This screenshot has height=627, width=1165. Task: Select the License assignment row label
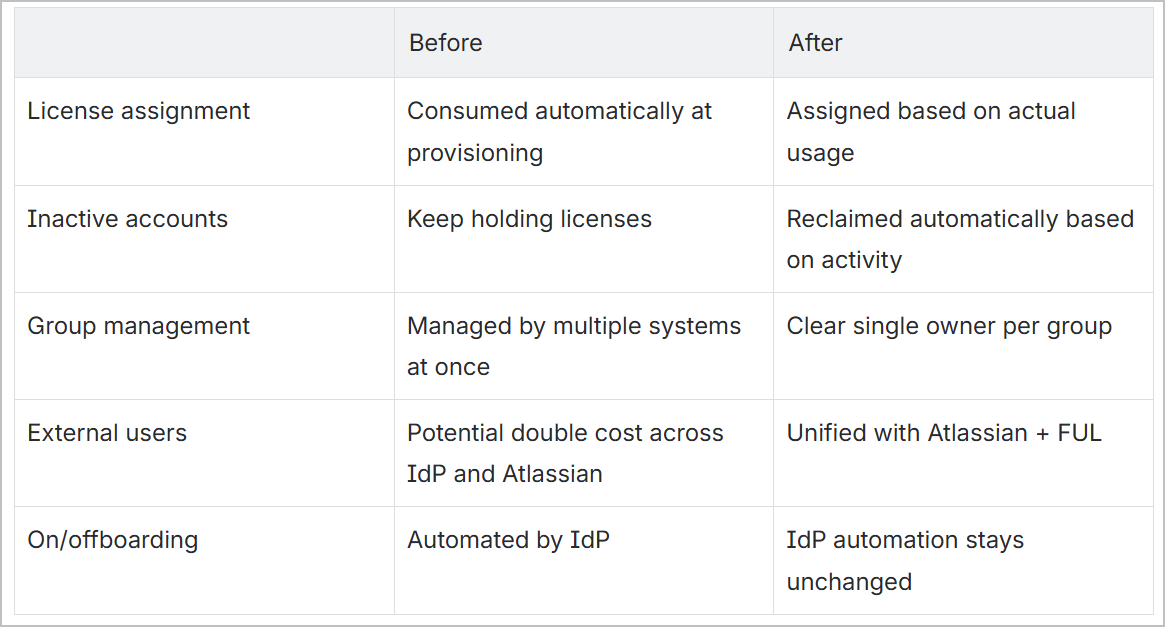click(138, 111)
